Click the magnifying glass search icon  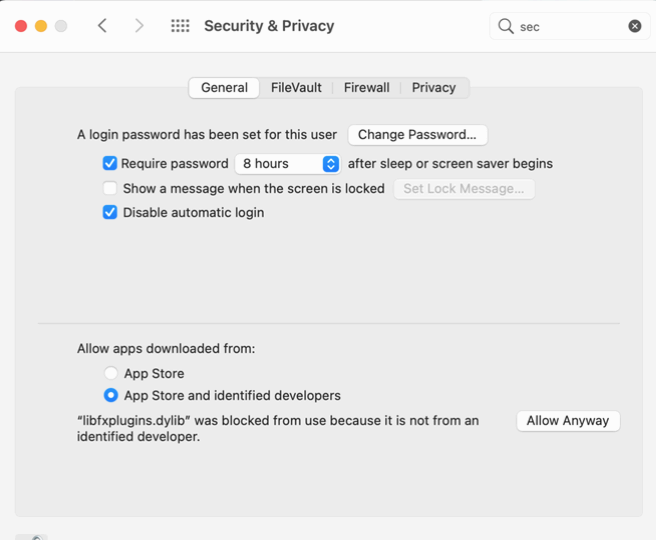(506, 26)
